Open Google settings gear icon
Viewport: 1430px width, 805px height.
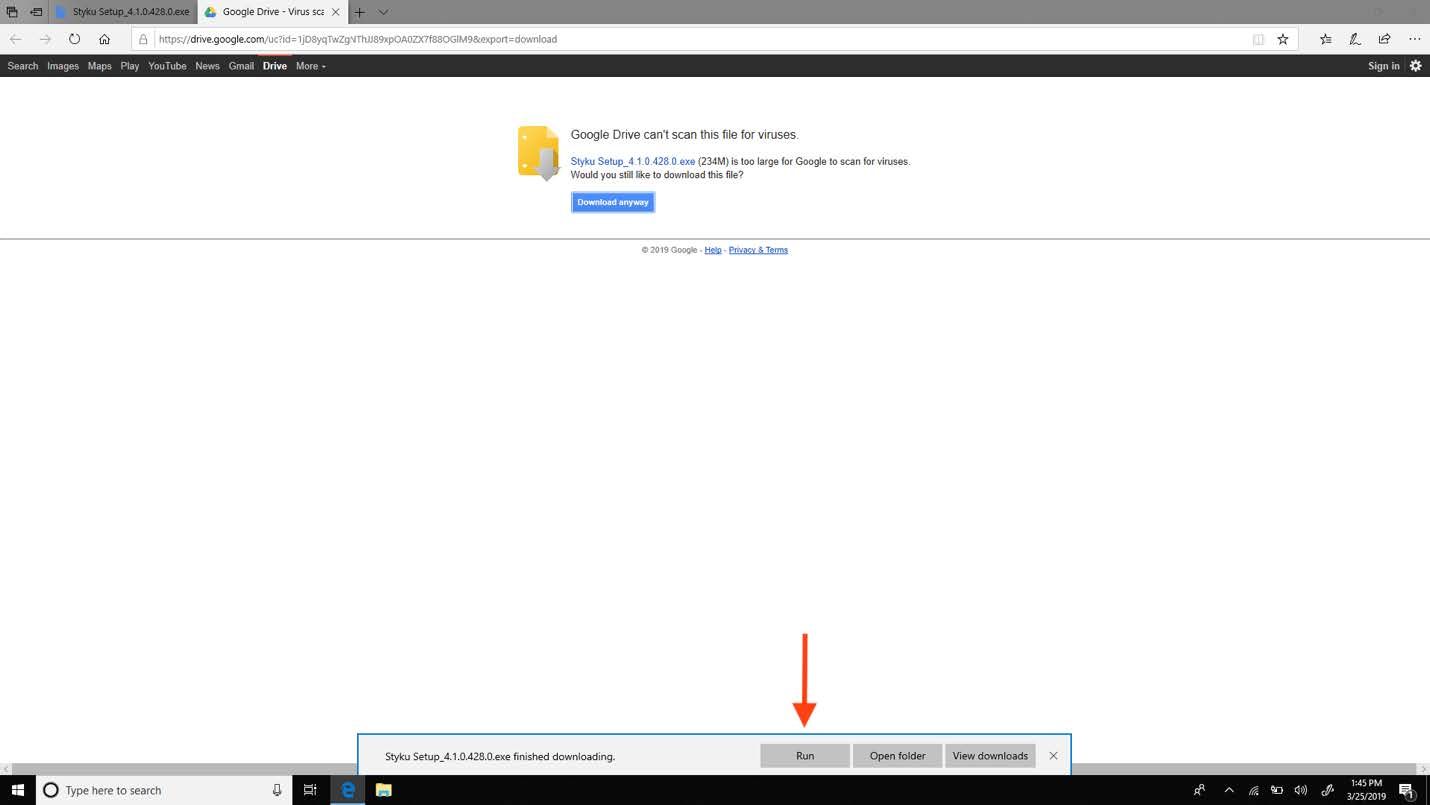(x=1415, y=66)
